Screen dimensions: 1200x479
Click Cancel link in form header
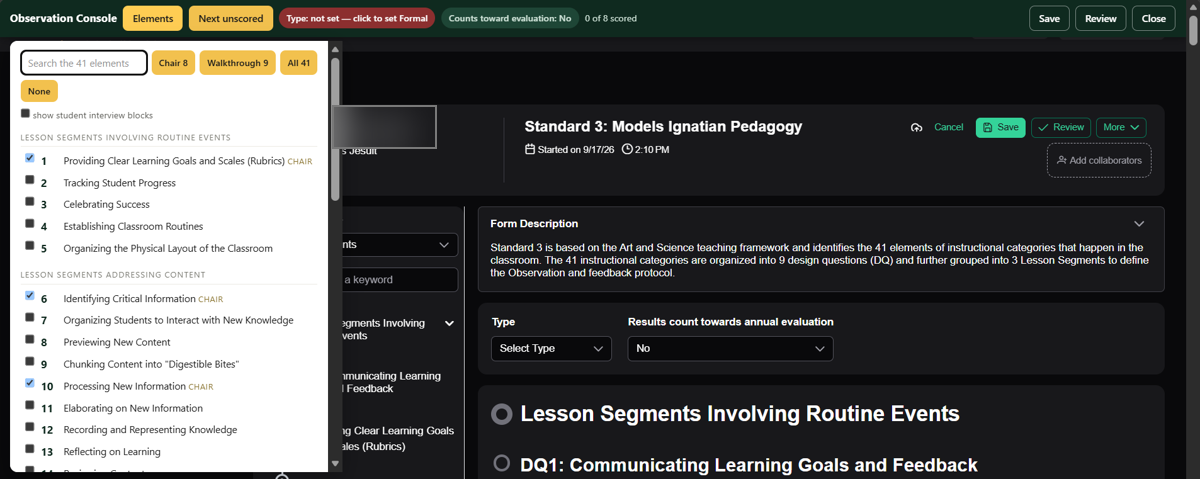tap(948, 127)
